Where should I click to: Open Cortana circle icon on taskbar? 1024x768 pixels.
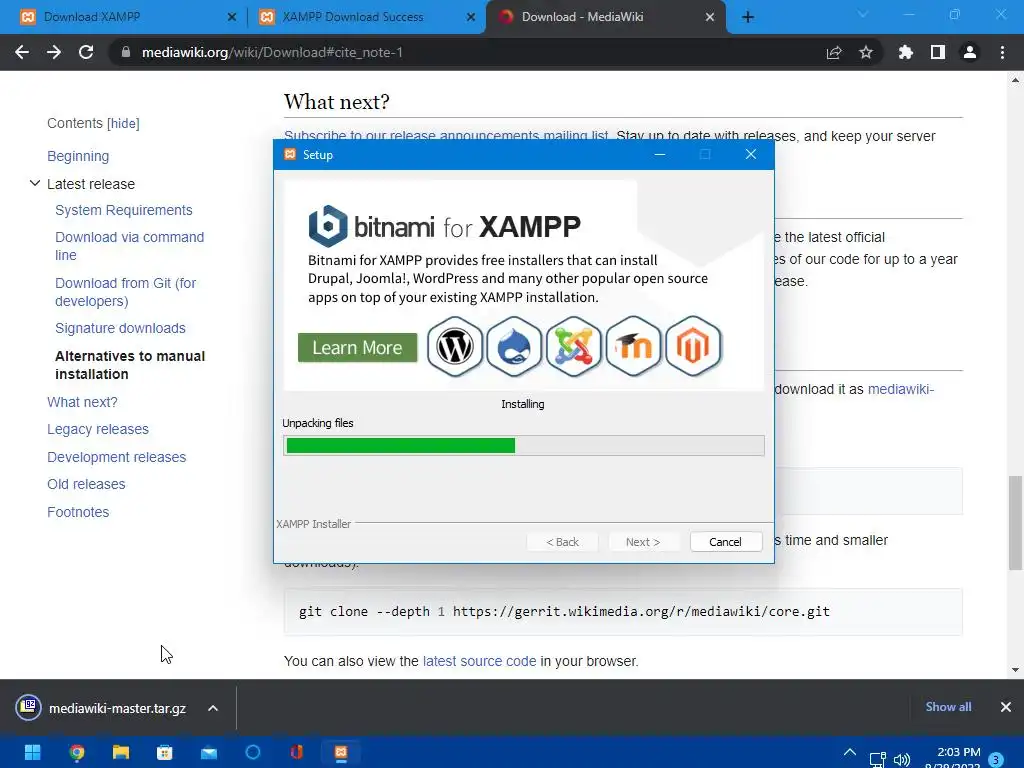coord(253,752)
